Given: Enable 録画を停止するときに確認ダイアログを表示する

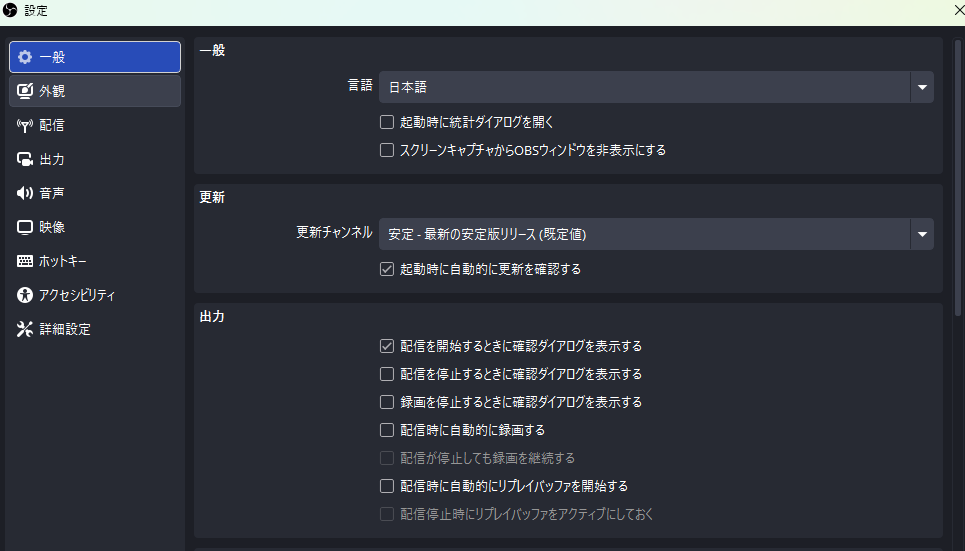Looking at the screenshot, I should click(386, 402).
